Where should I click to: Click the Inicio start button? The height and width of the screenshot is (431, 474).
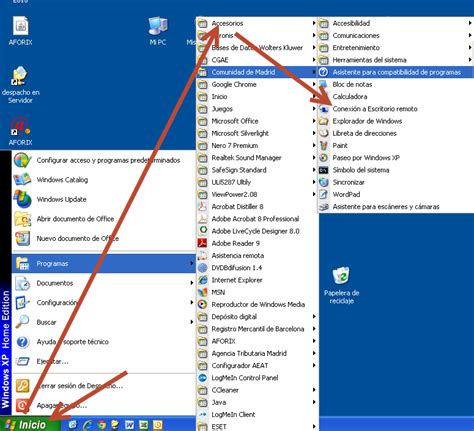tap(31, 425)
